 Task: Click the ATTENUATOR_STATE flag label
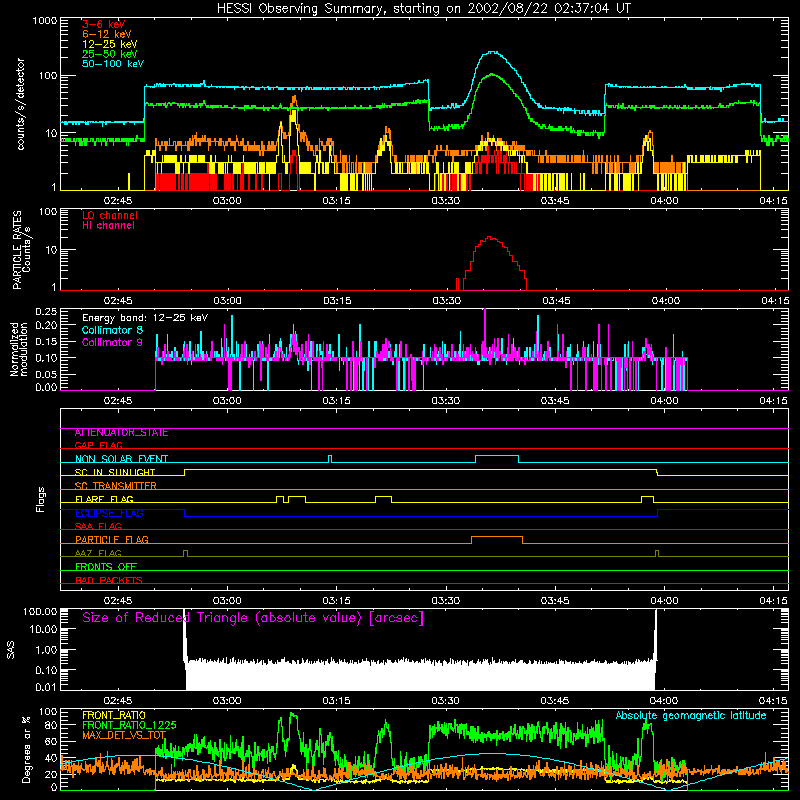(x=121, y=433)
